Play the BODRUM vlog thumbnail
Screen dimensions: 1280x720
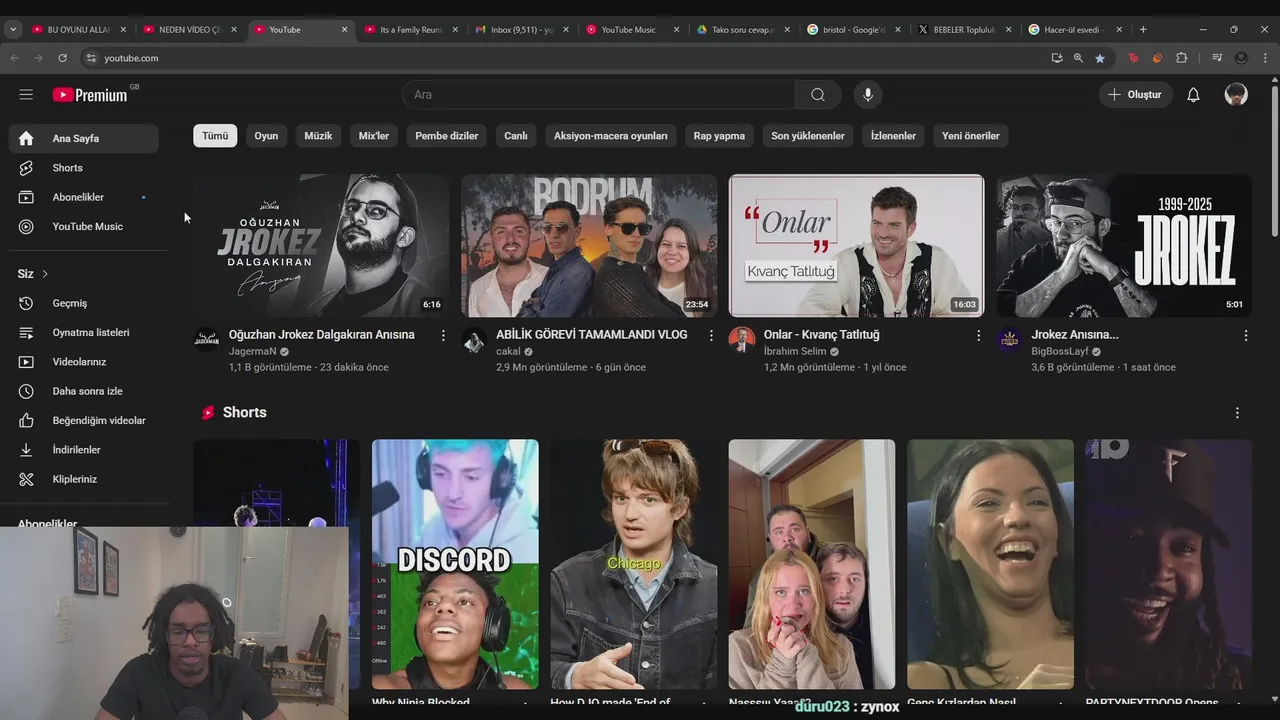pyautogui.click(x=589, y=246)
